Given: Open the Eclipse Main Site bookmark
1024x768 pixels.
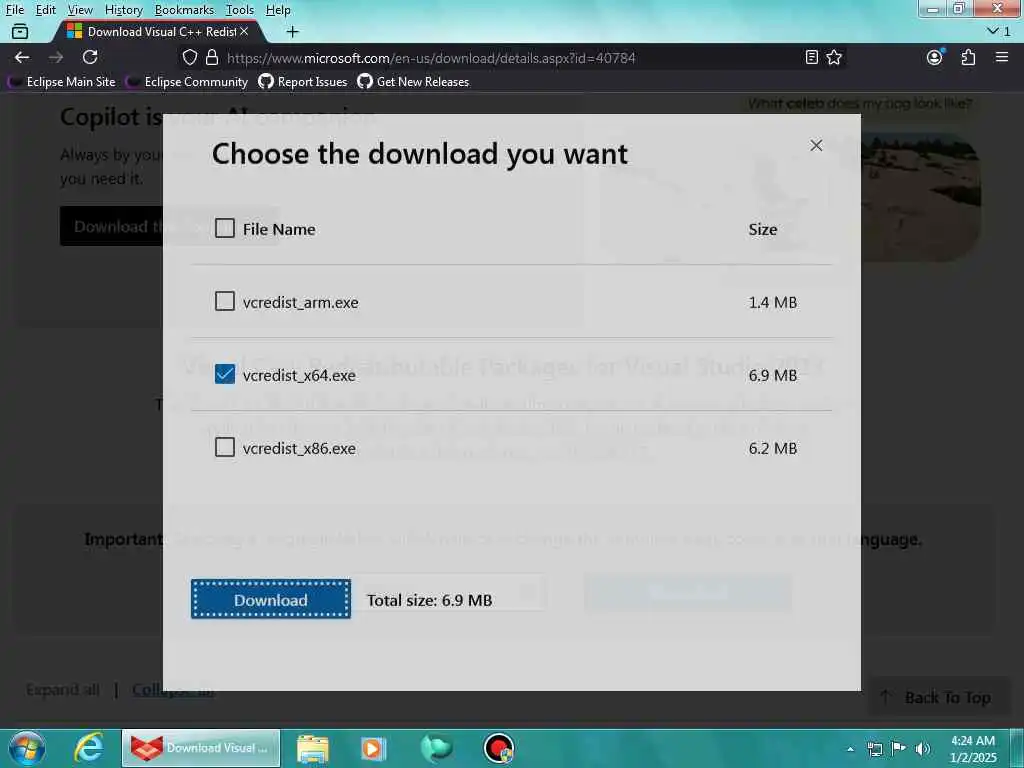Looking at the screenshot, I should [61, 82].
